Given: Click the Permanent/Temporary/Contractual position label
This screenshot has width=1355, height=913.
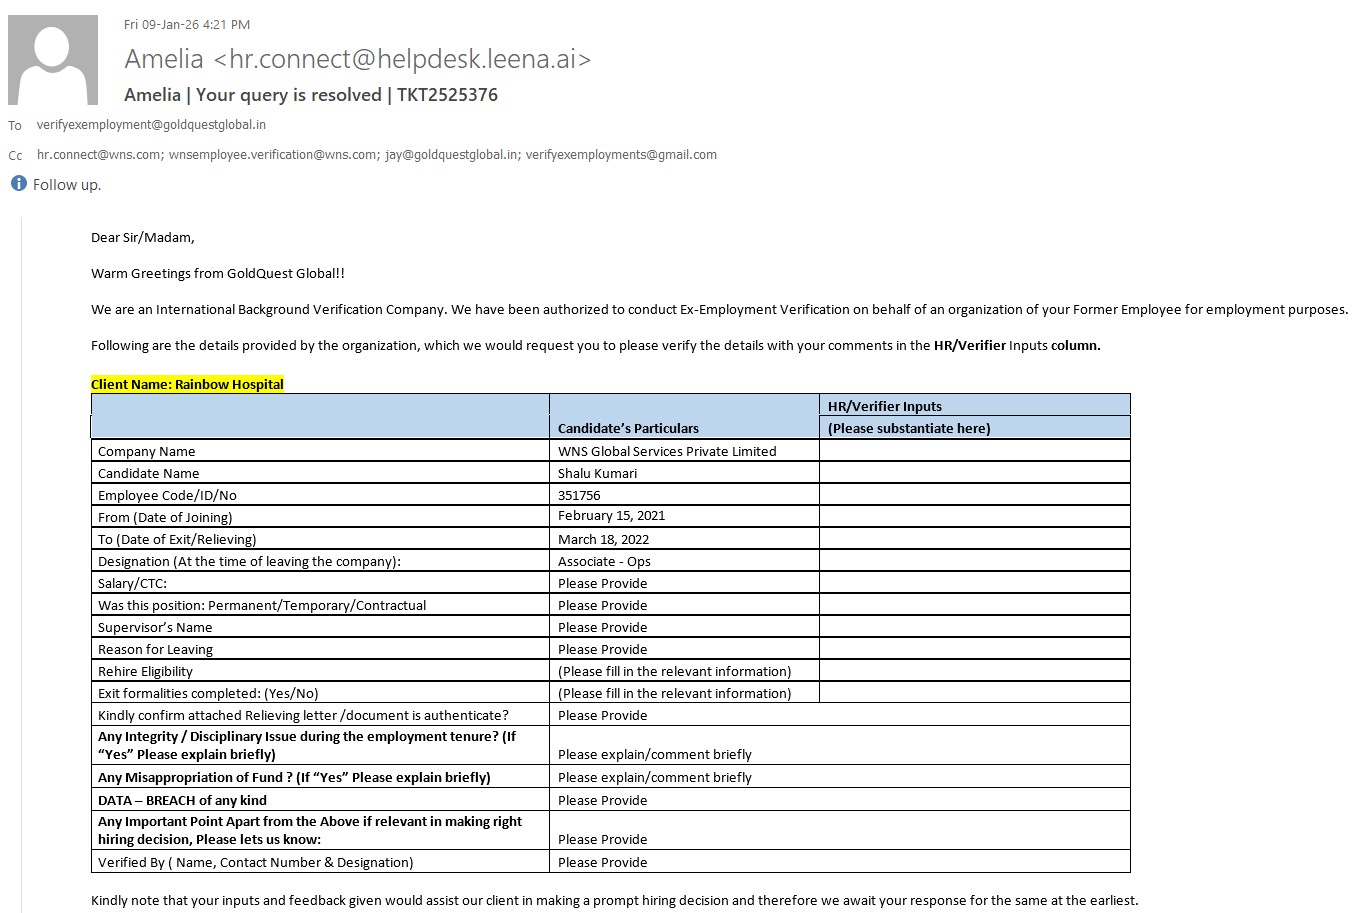Looking at the screenshot, I should (262, 605).
